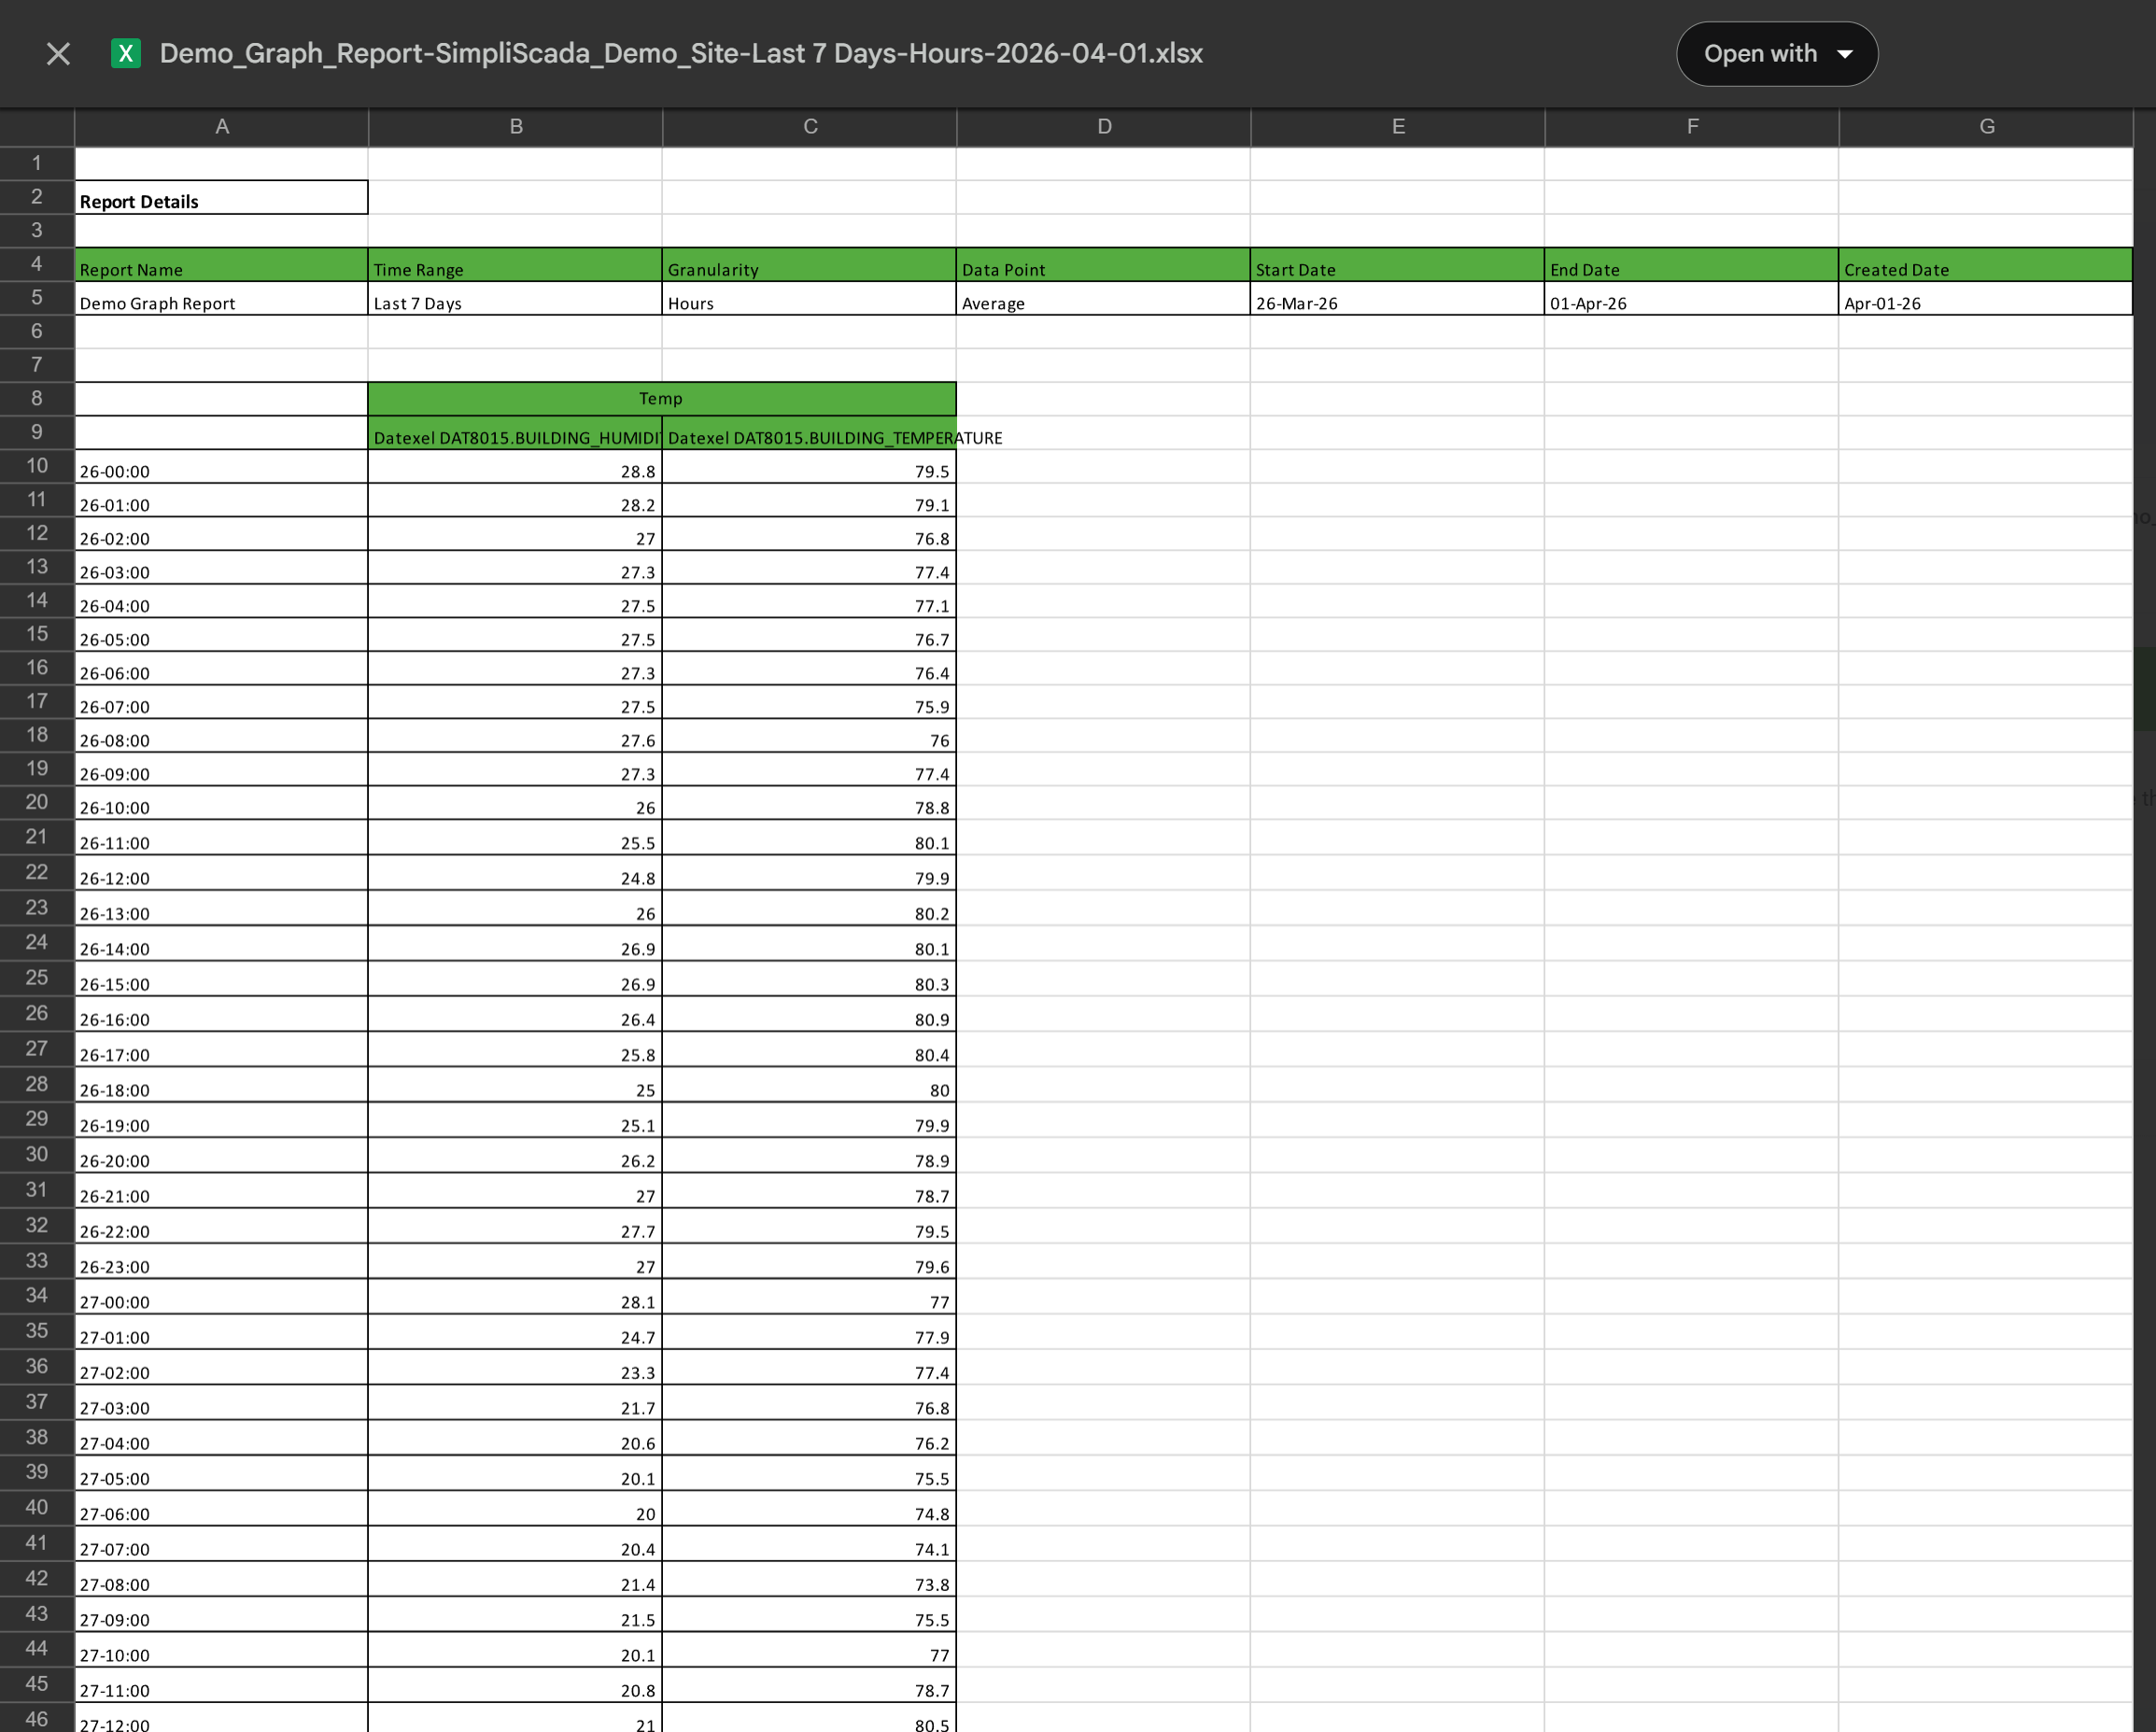
Task: Click the Granularity header cell
Action: 809,266
